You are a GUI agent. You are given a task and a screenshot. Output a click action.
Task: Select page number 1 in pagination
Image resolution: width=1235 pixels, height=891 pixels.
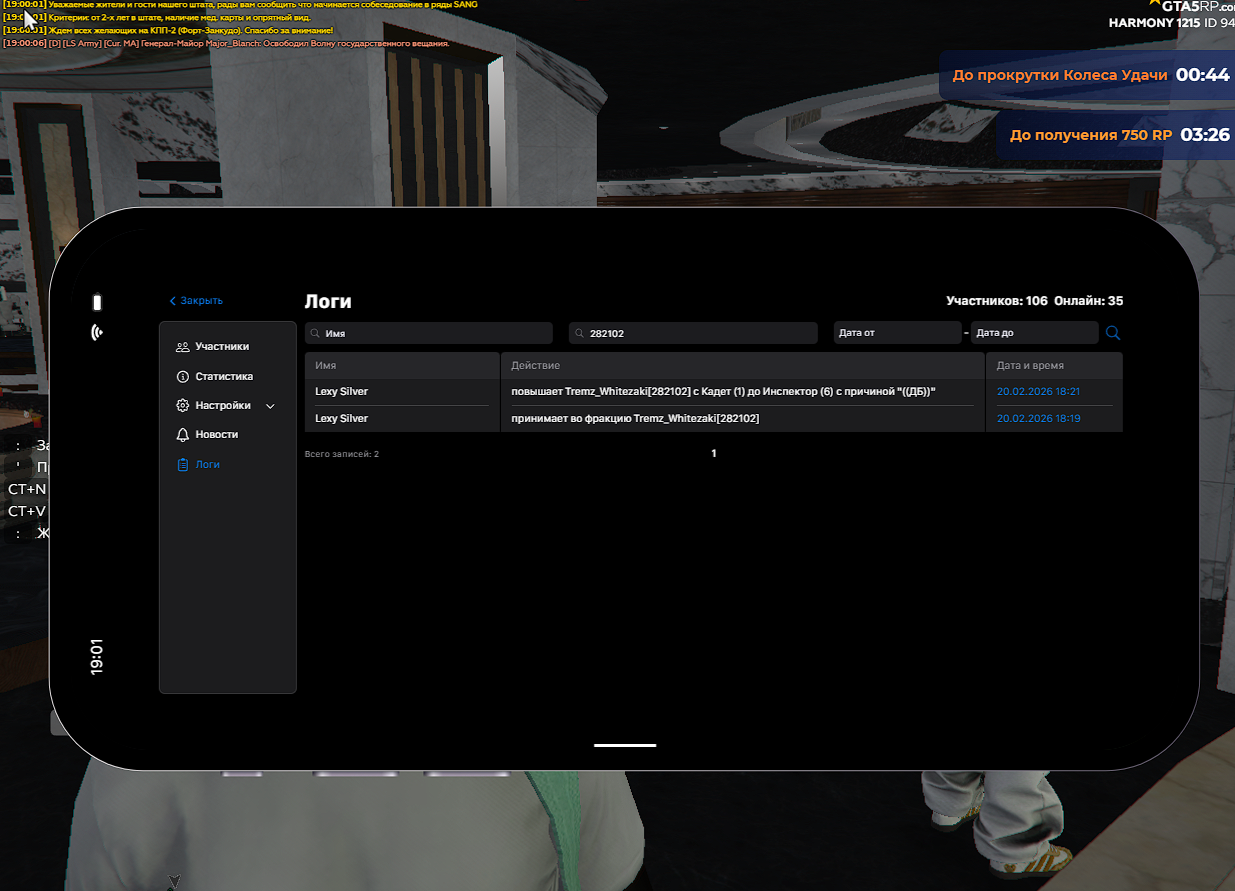(x=714, y=454)
